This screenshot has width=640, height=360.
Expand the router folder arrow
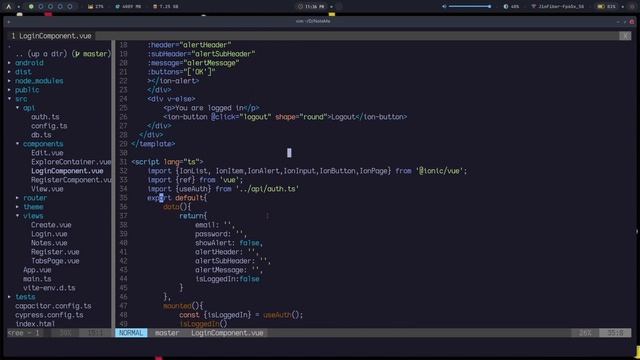tap(18, 198)
